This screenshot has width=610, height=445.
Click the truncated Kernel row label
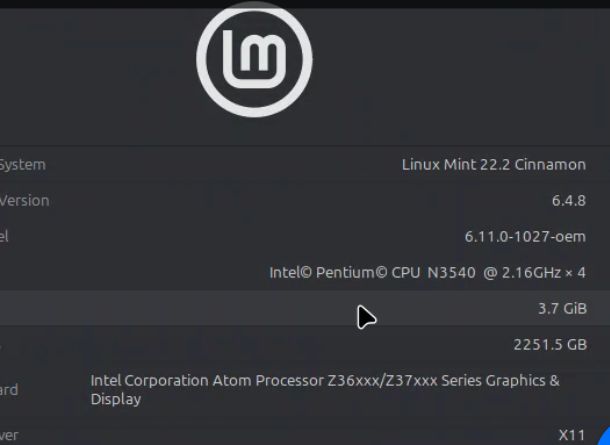pos(4,236)
